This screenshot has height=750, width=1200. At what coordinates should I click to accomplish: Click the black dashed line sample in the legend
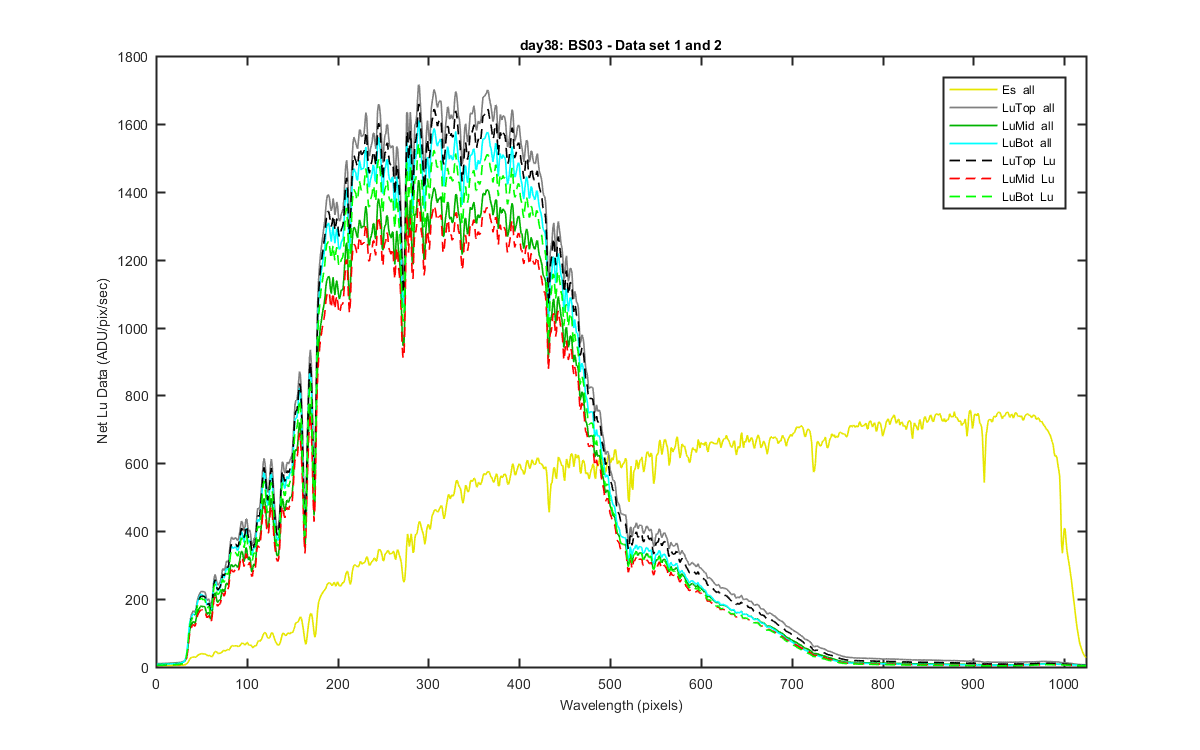pos(972,161)
